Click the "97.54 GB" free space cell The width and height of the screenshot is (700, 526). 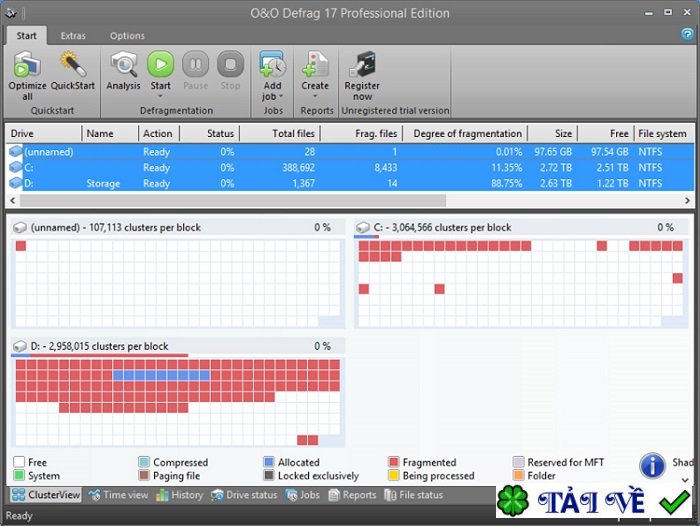point(610,151)
